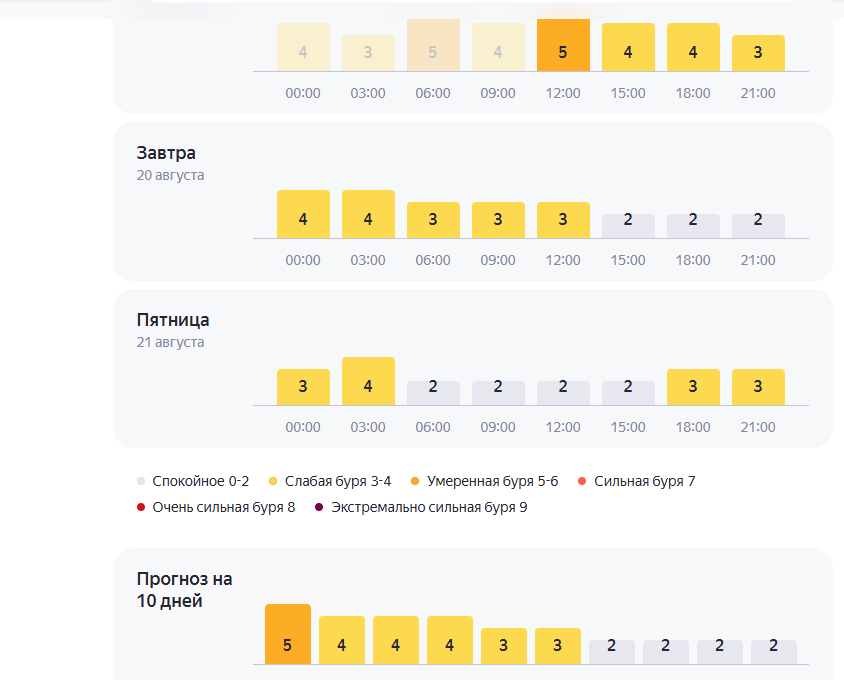Image resolution: width=844 pixels, height=680 pixels.
Task: Select the orange 12:00 bar for today
Action: [x=563, y=45]
